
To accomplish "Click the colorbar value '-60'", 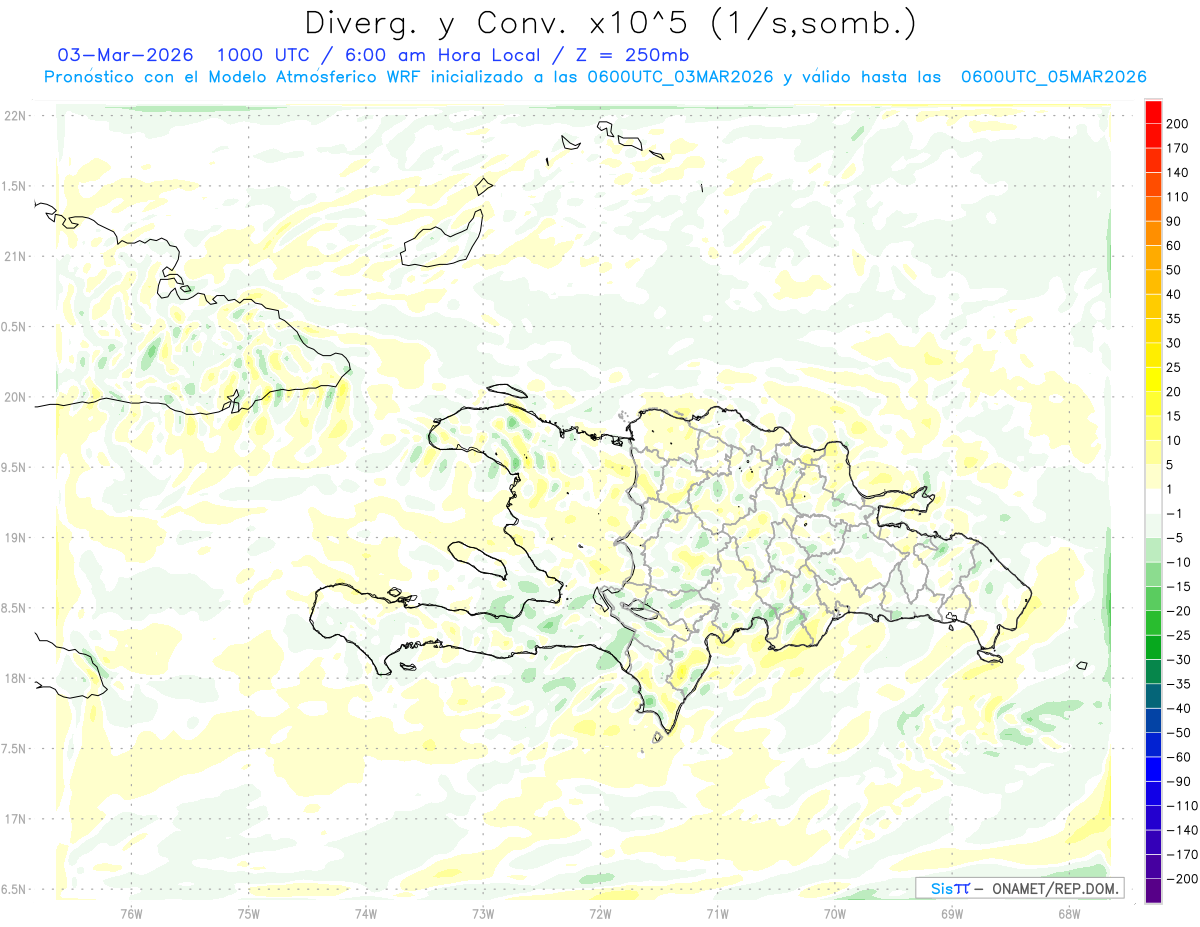I will [x=1177, y=757].
